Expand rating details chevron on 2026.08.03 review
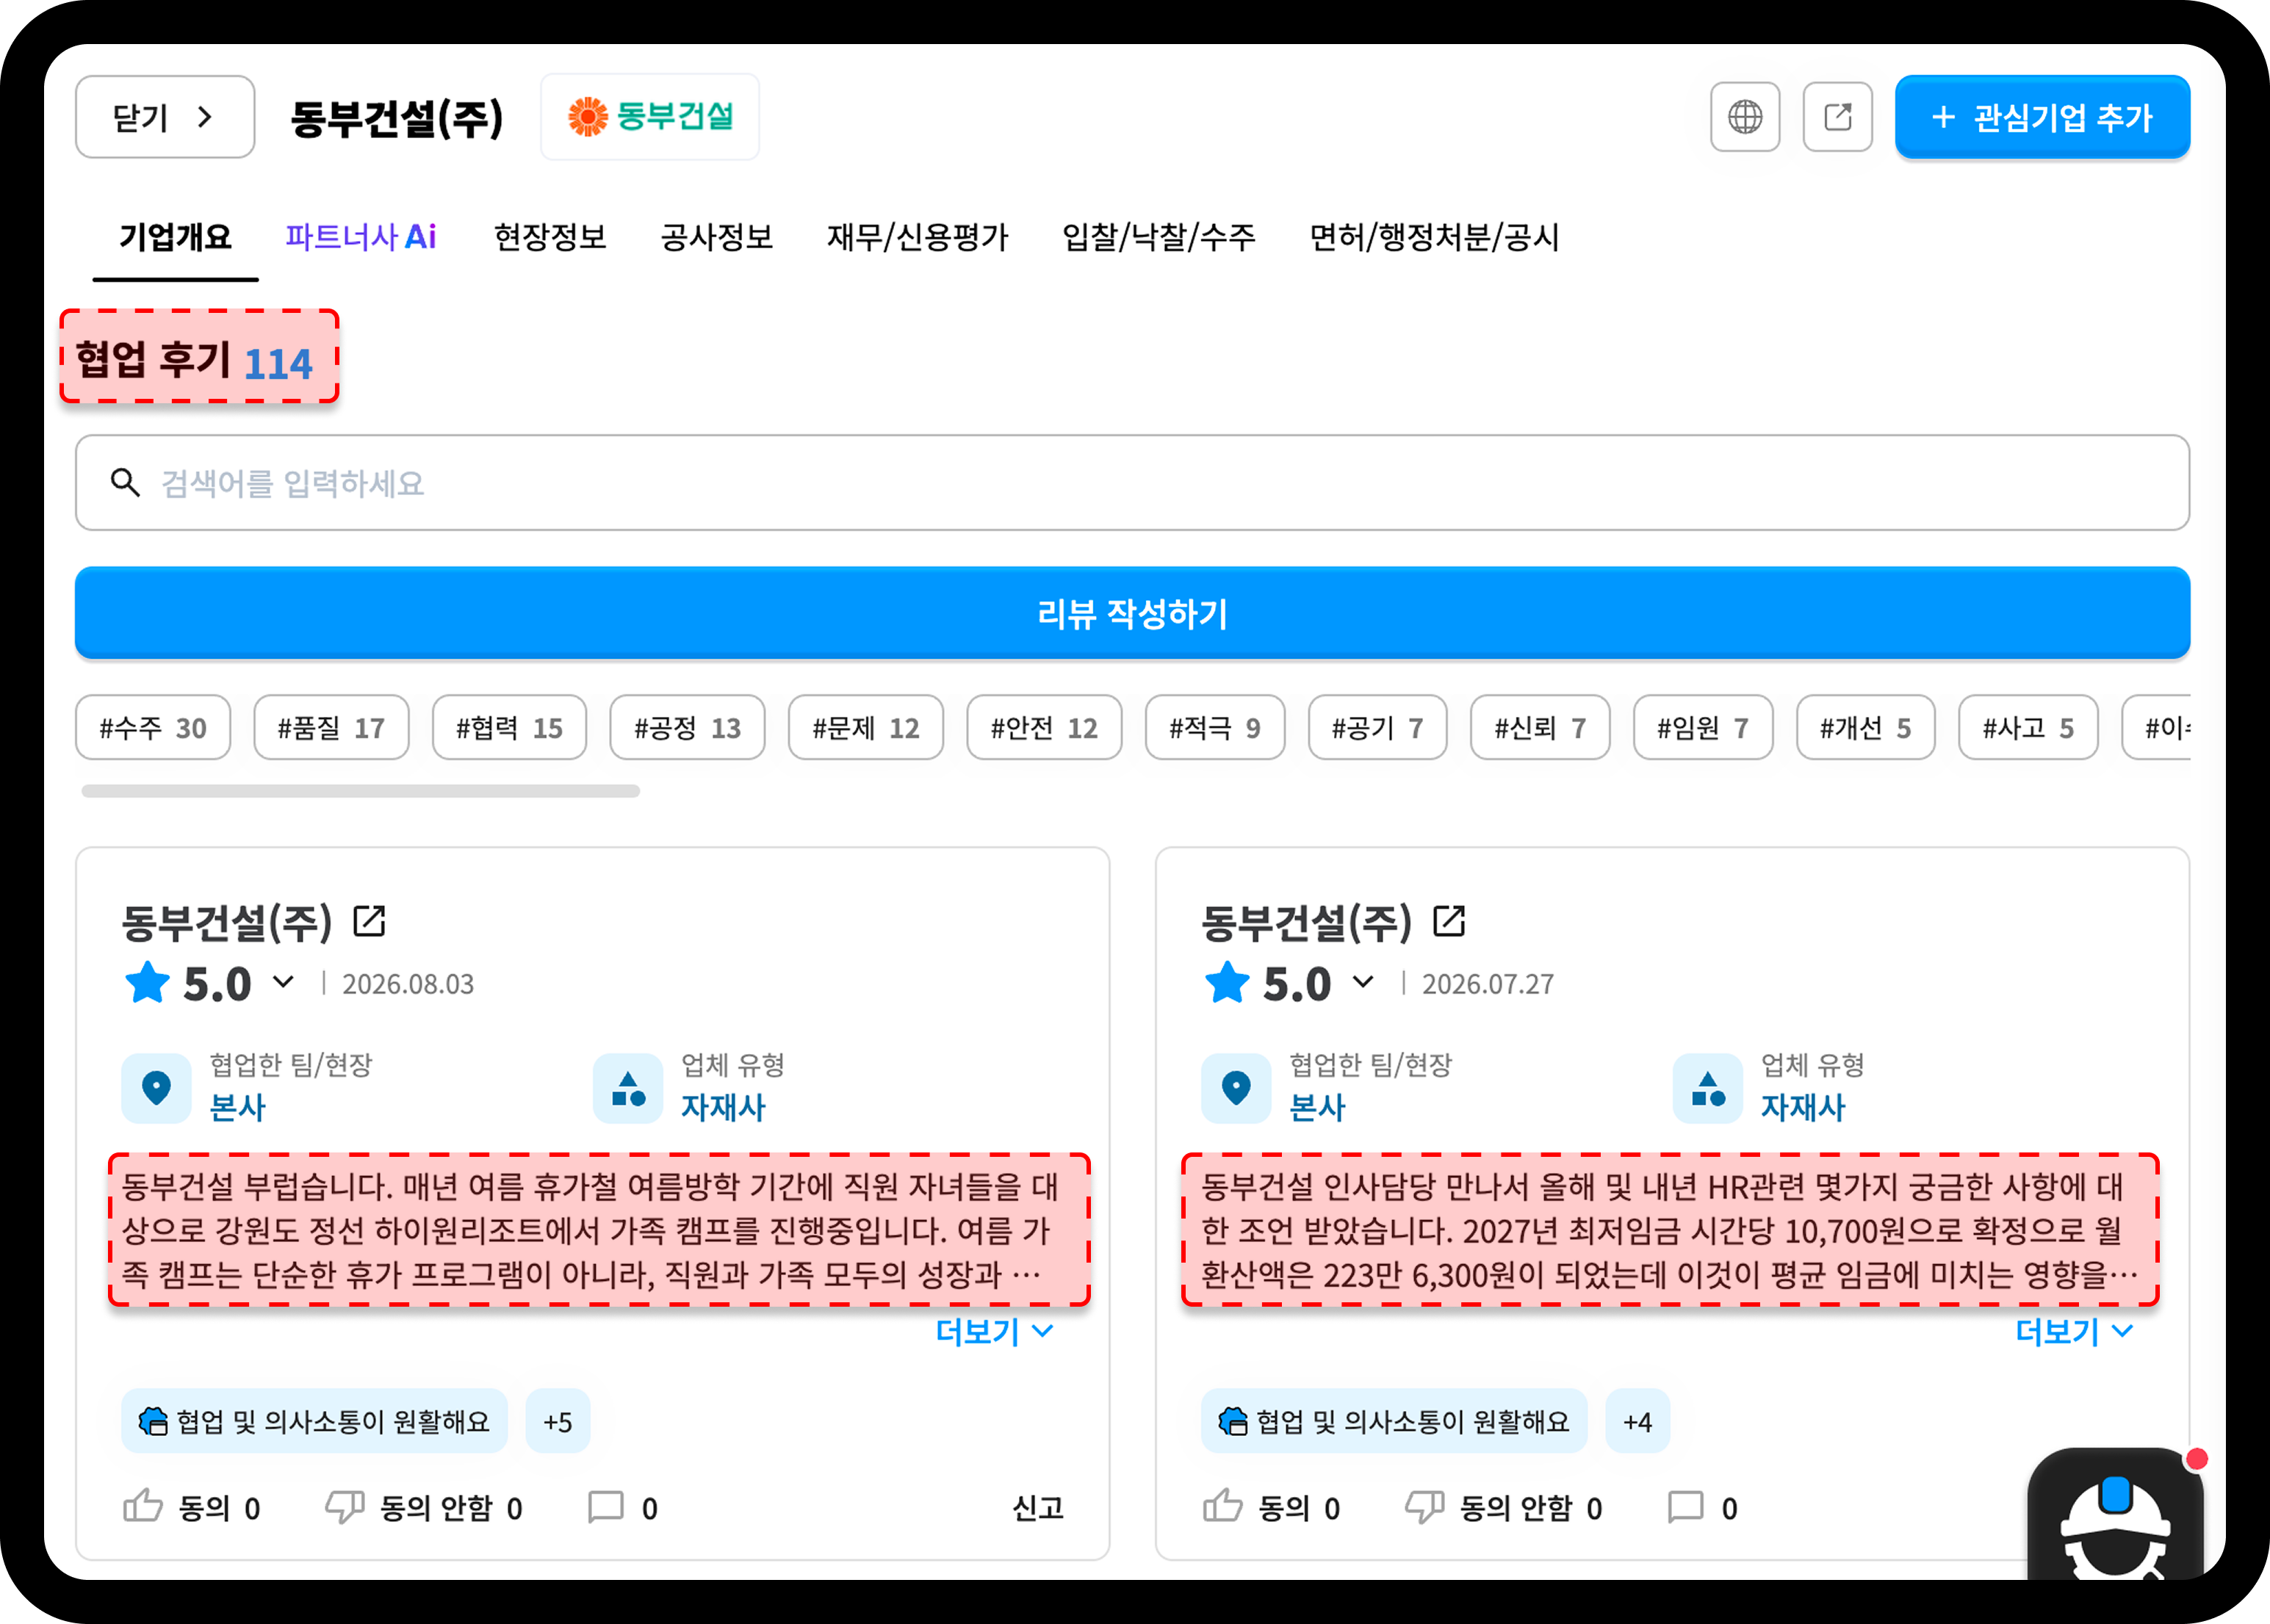Viewport: 2270px width, 1624px height. 284,982
